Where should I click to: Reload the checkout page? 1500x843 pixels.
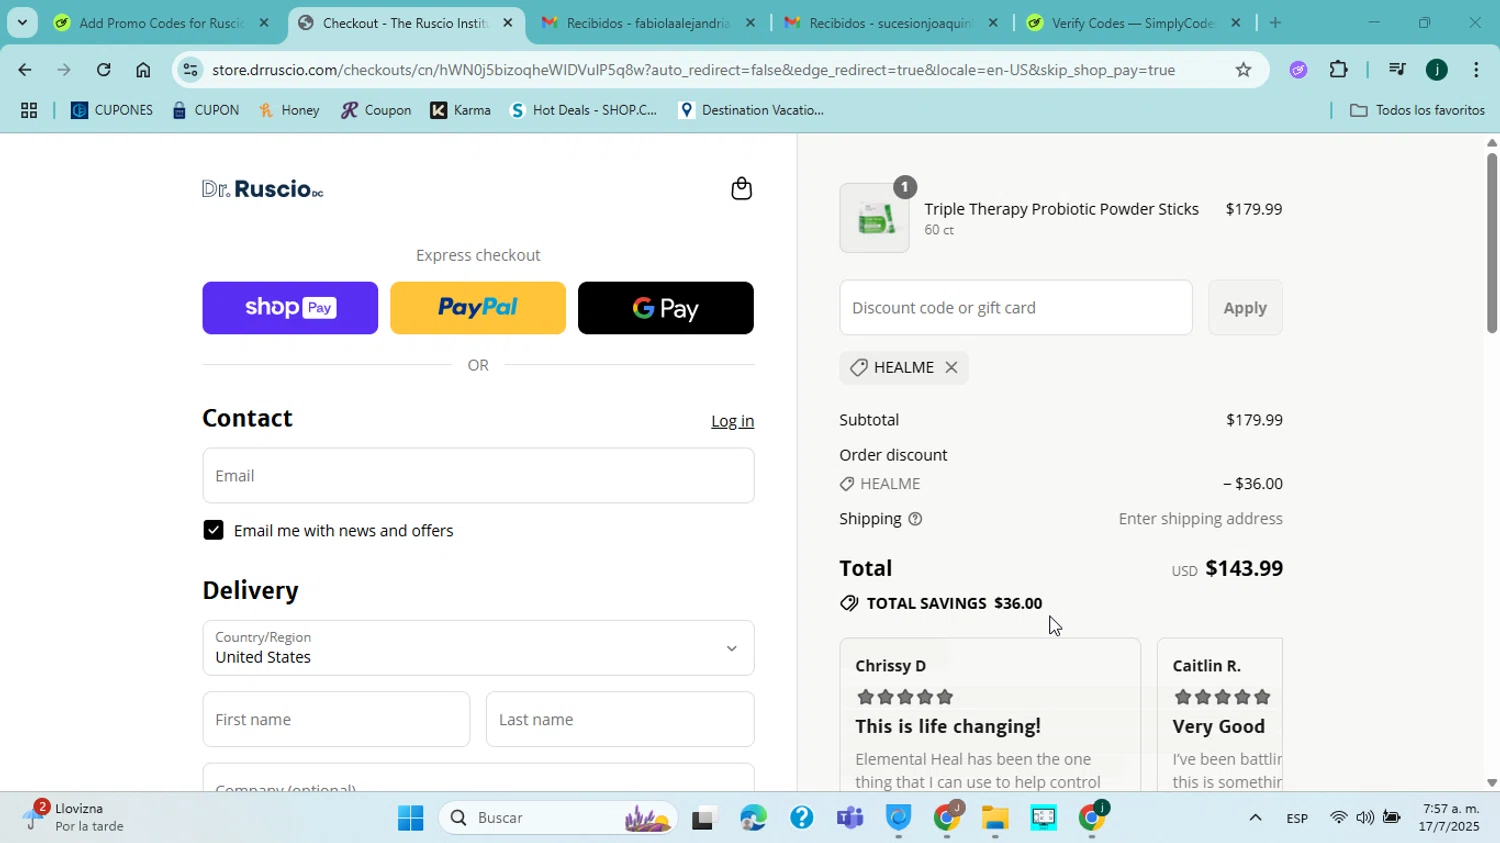103,70
